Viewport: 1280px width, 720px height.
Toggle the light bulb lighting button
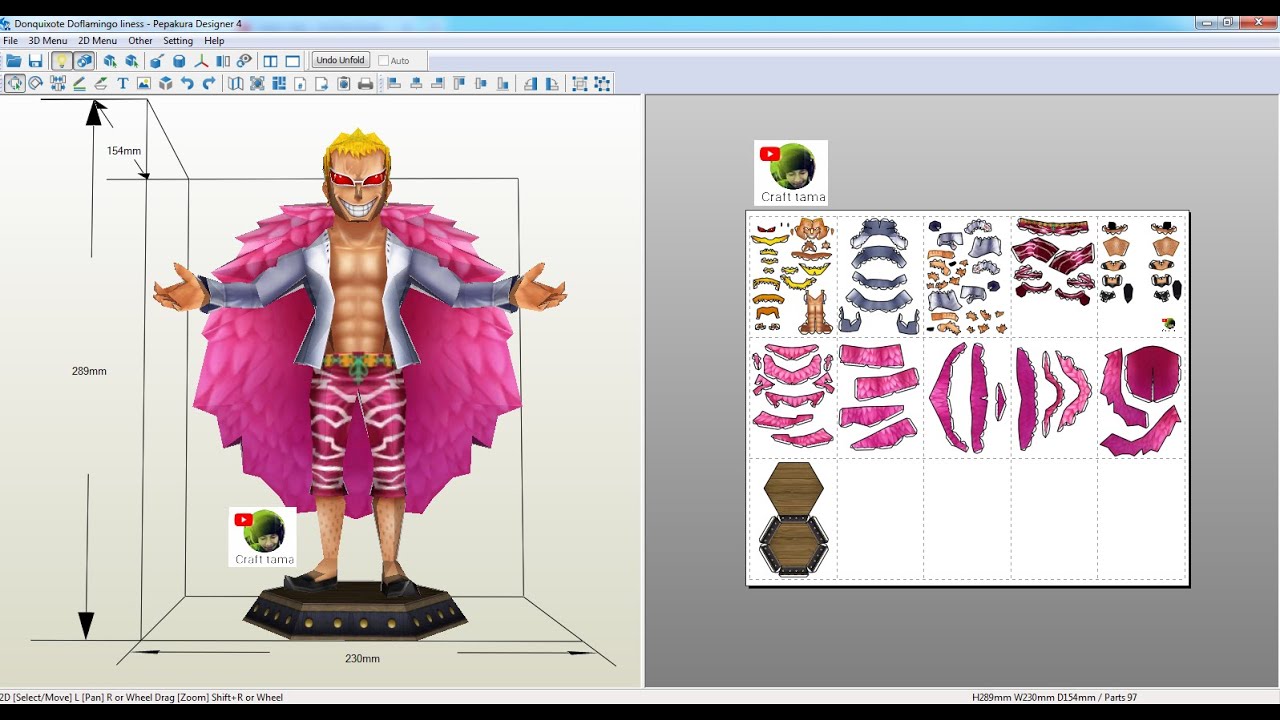(62, 60)
